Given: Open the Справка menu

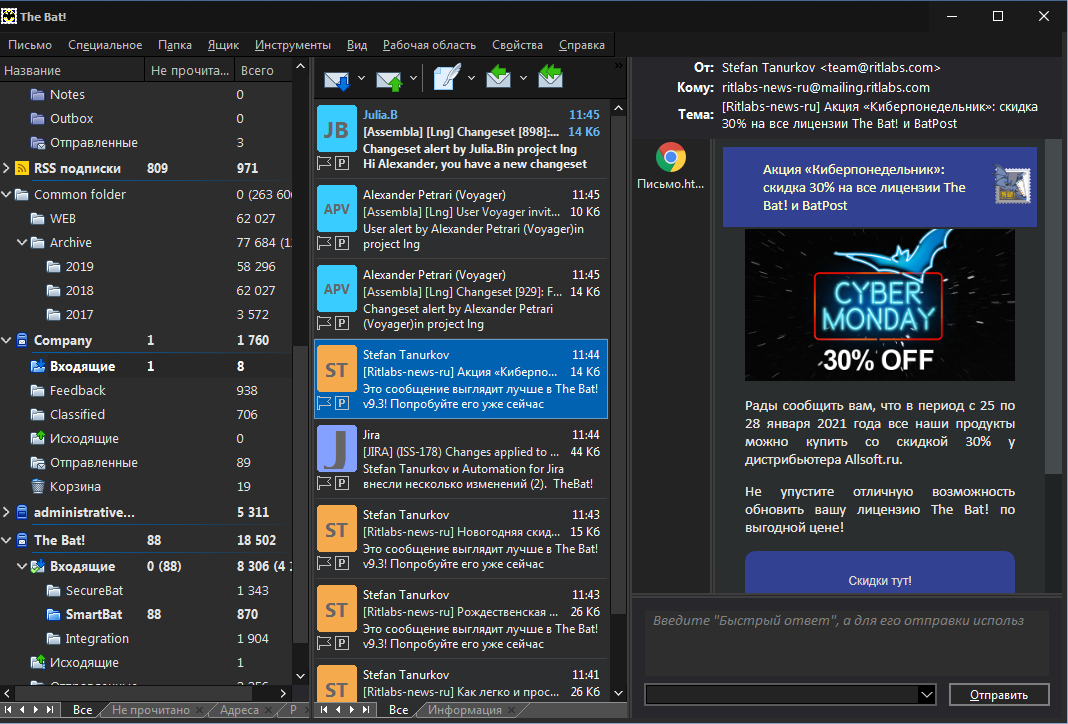Looking at the screenshot, I should [582, 45].
